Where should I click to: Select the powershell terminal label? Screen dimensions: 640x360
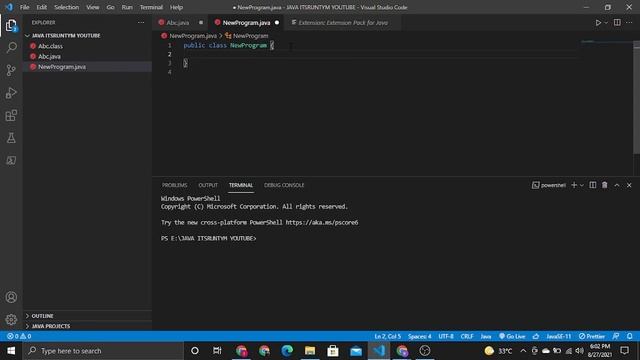[549, 185]
